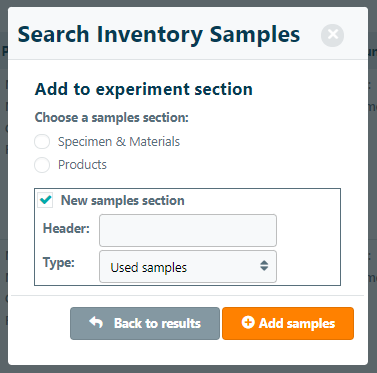The width and height of the screenshot is (377, 373).
Task: Select the Specimen & Materials radio button
Action: tap(42, 142)
